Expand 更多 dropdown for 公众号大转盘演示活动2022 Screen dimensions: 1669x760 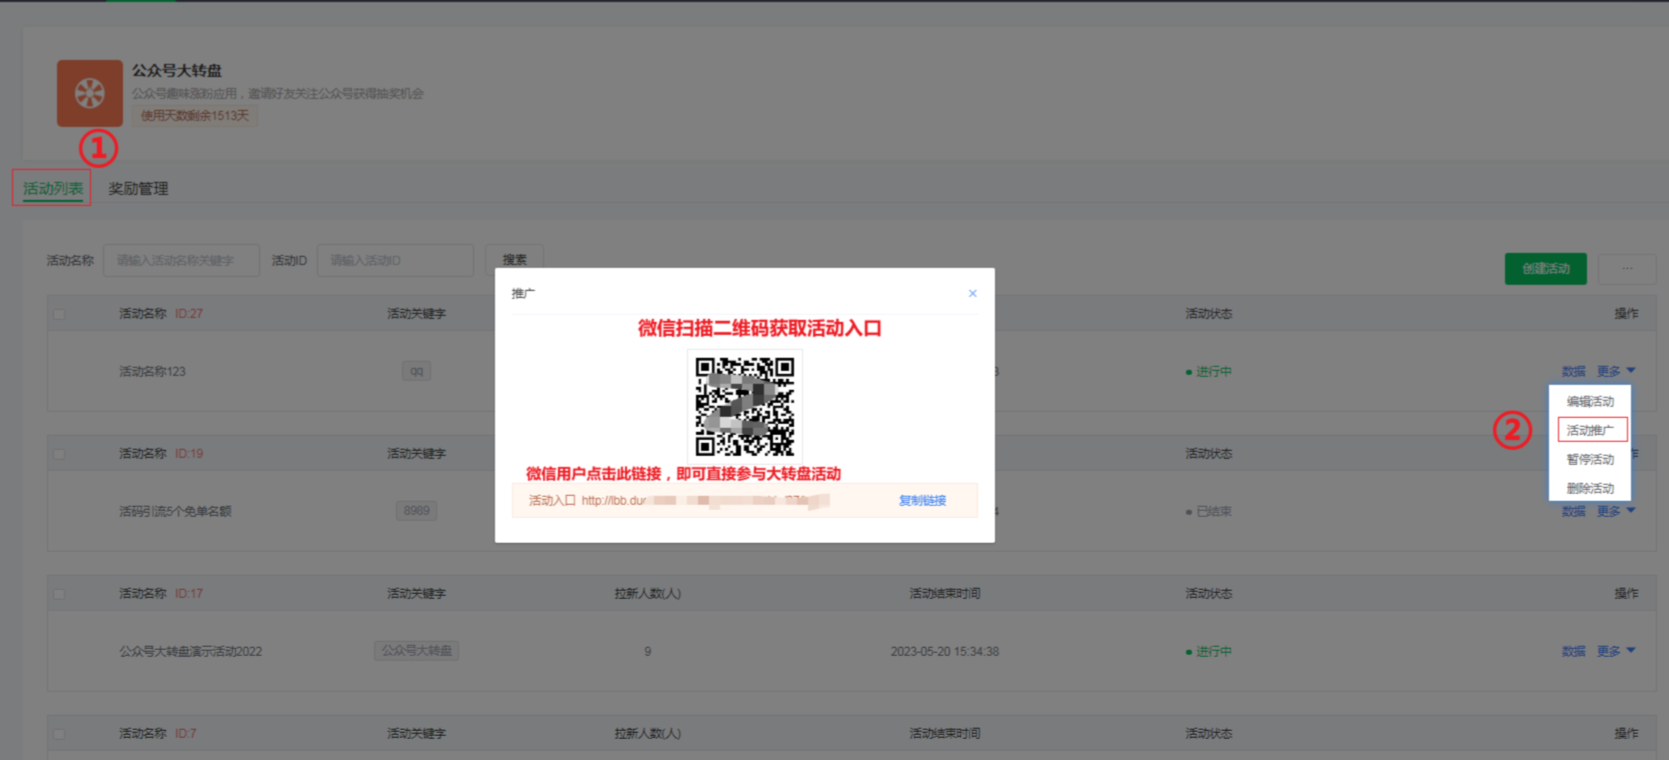(x=1615, y=651)
